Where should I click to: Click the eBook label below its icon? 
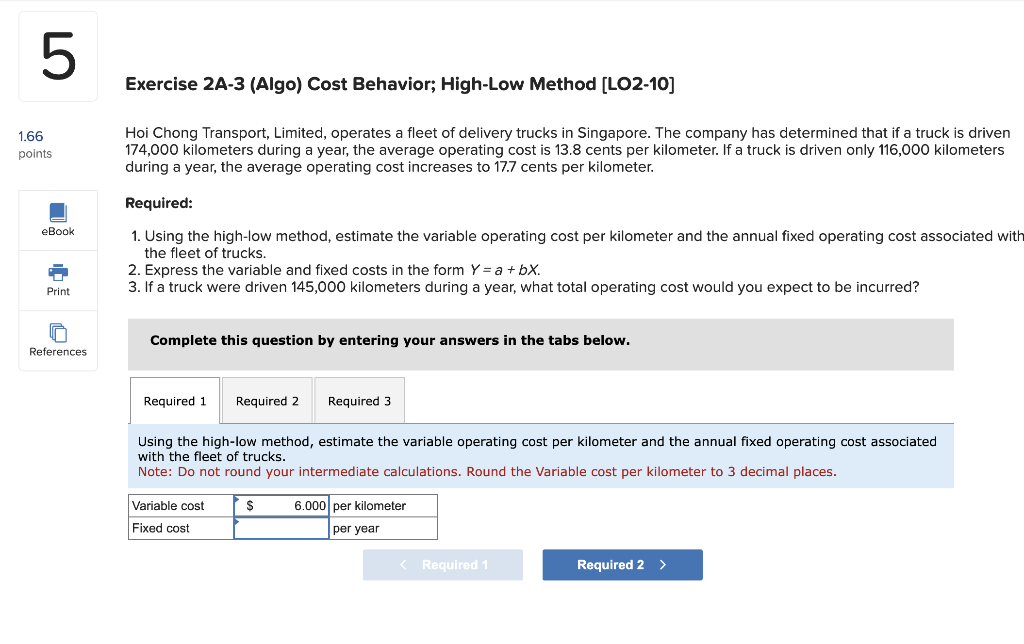57,230
